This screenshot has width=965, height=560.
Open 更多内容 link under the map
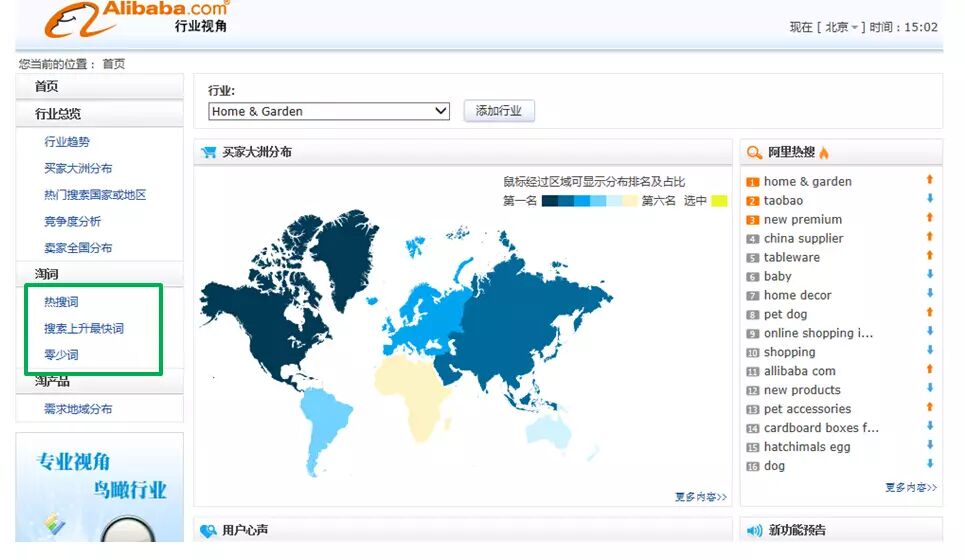(x=701, y=497)
